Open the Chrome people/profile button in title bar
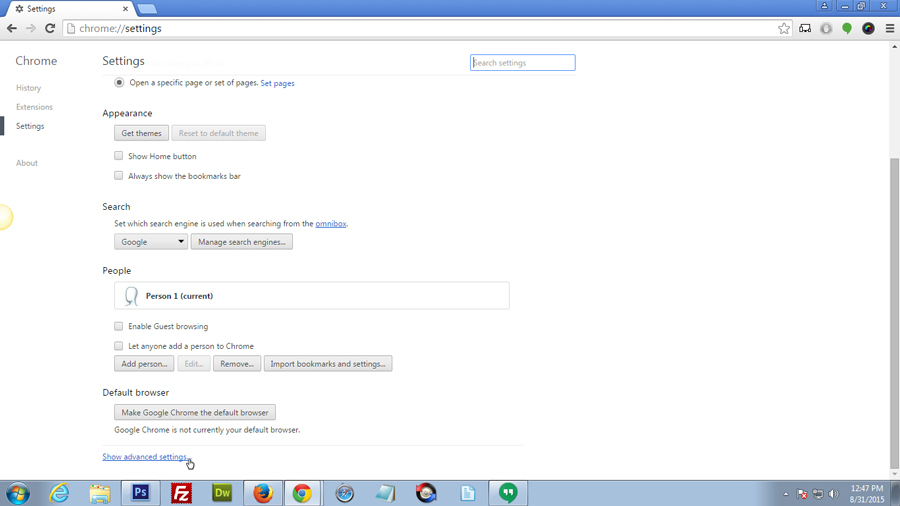The width and height of the screenshot is (900, 506). 824,6
